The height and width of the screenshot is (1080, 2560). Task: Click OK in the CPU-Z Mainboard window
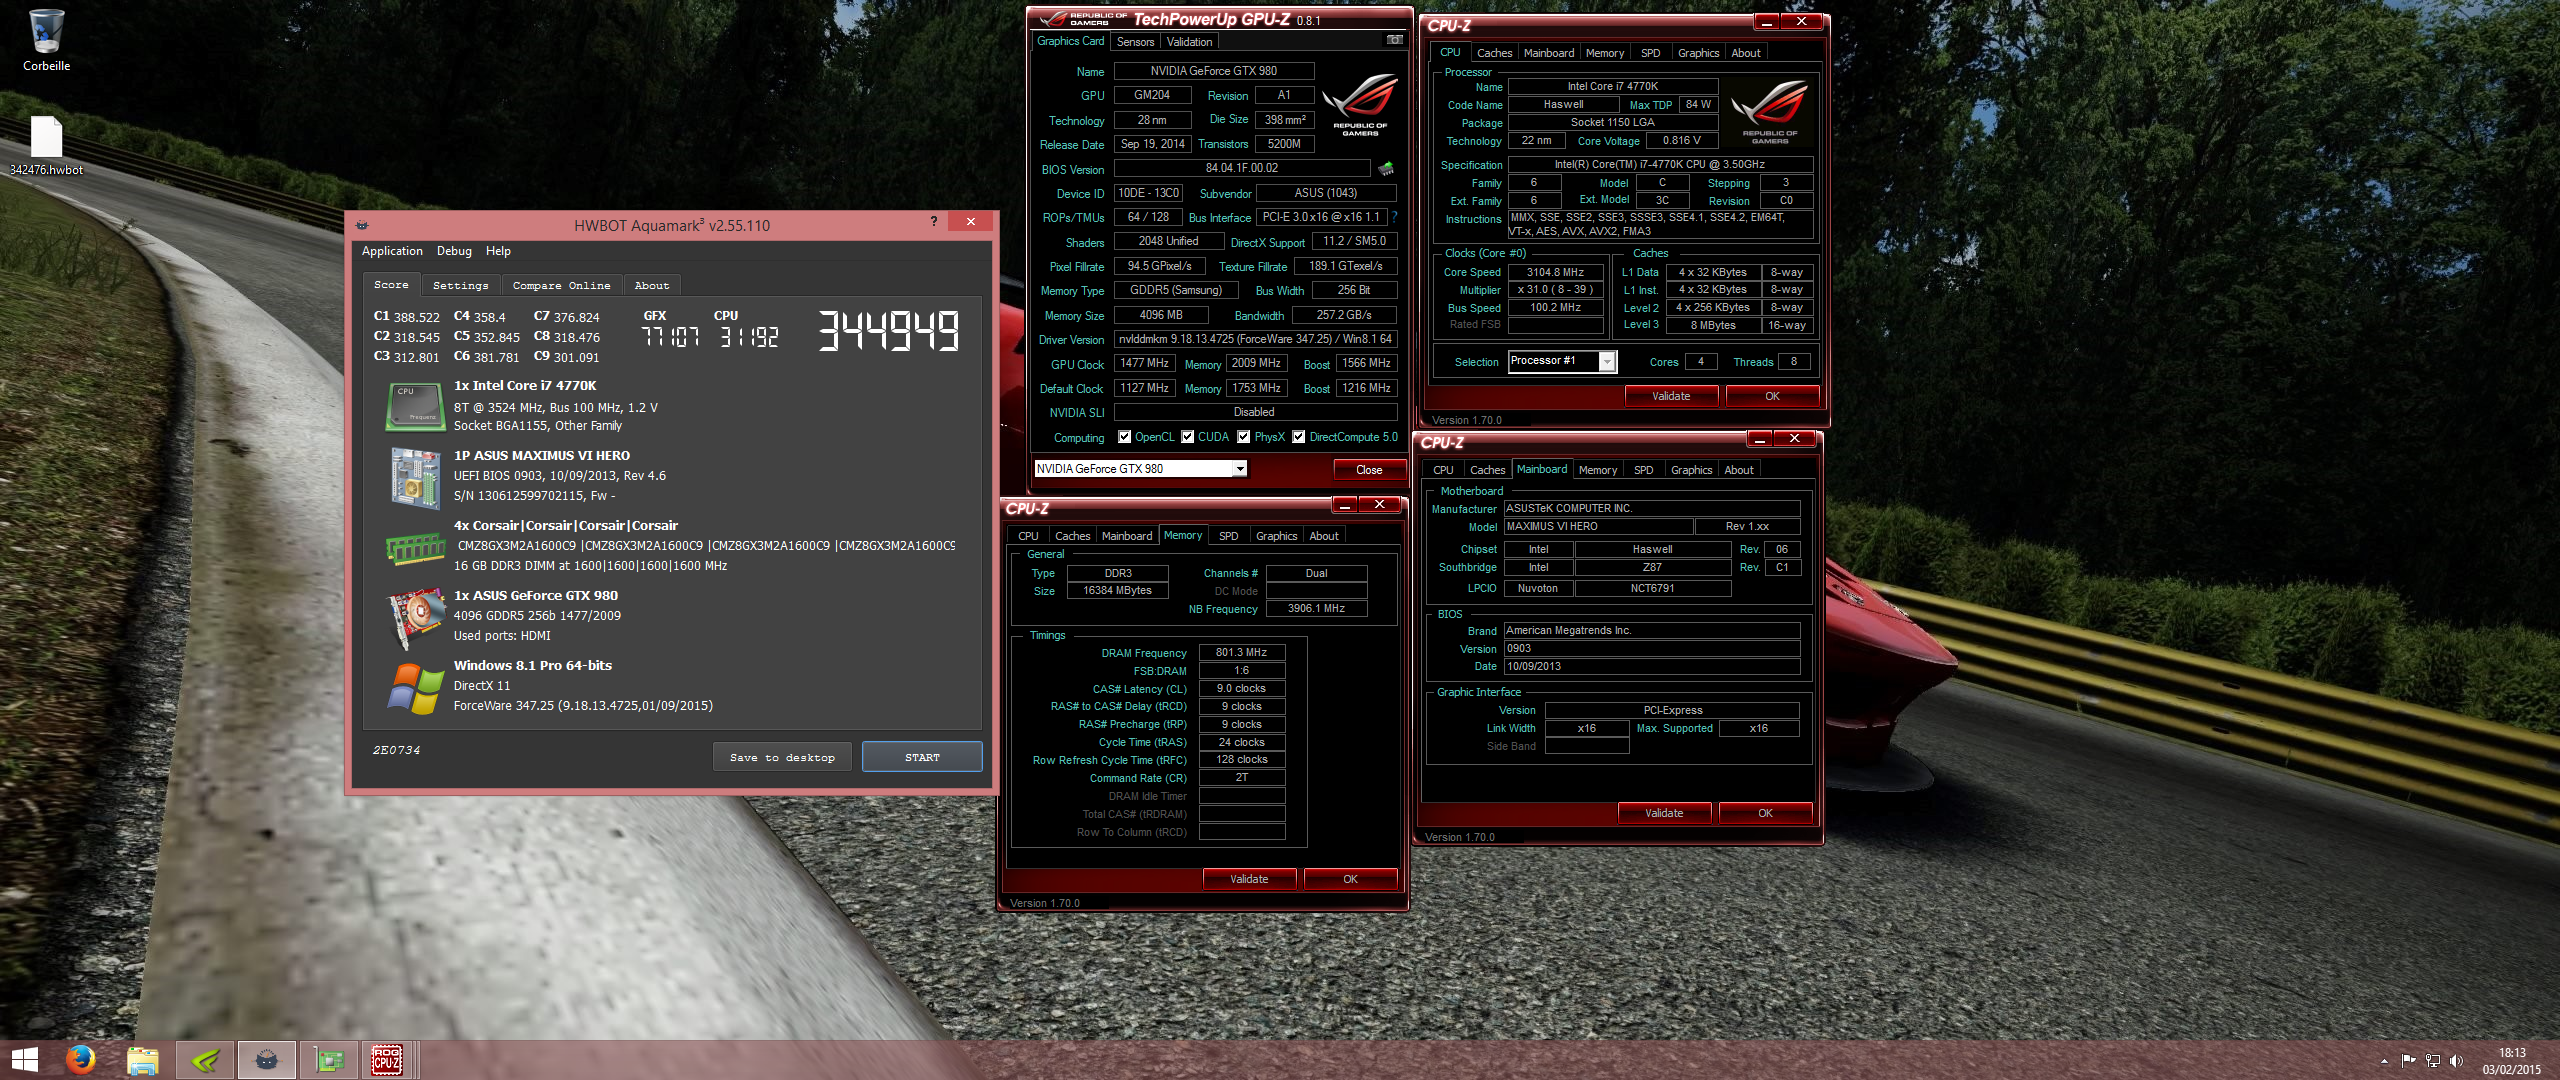click(x=1765, y=813)
